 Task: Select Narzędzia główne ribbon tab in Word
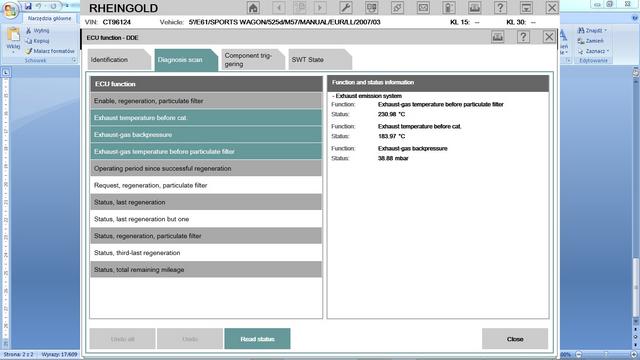pyautogui.click(x=49, y=18)
